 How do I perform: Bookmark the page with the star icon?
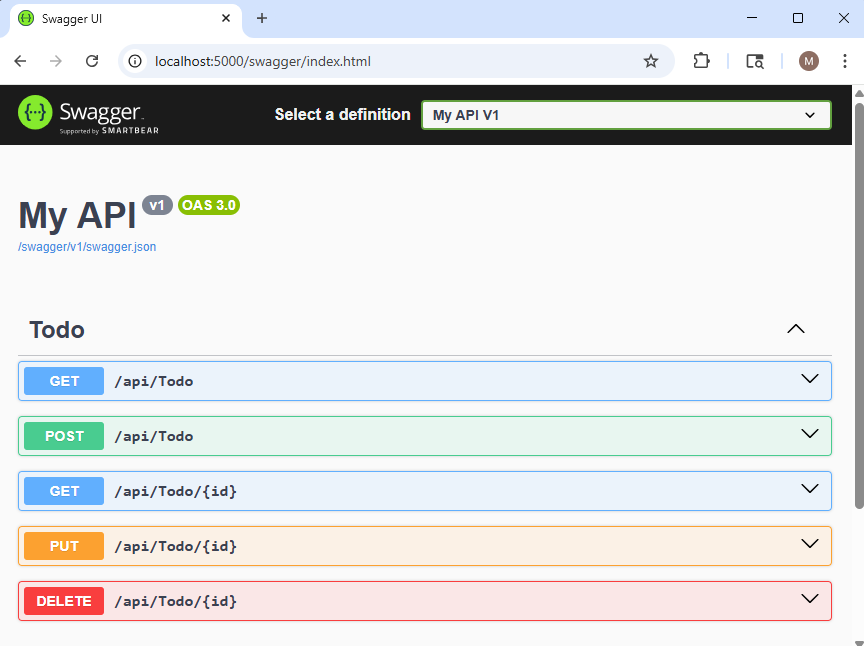tap(651, 61)
